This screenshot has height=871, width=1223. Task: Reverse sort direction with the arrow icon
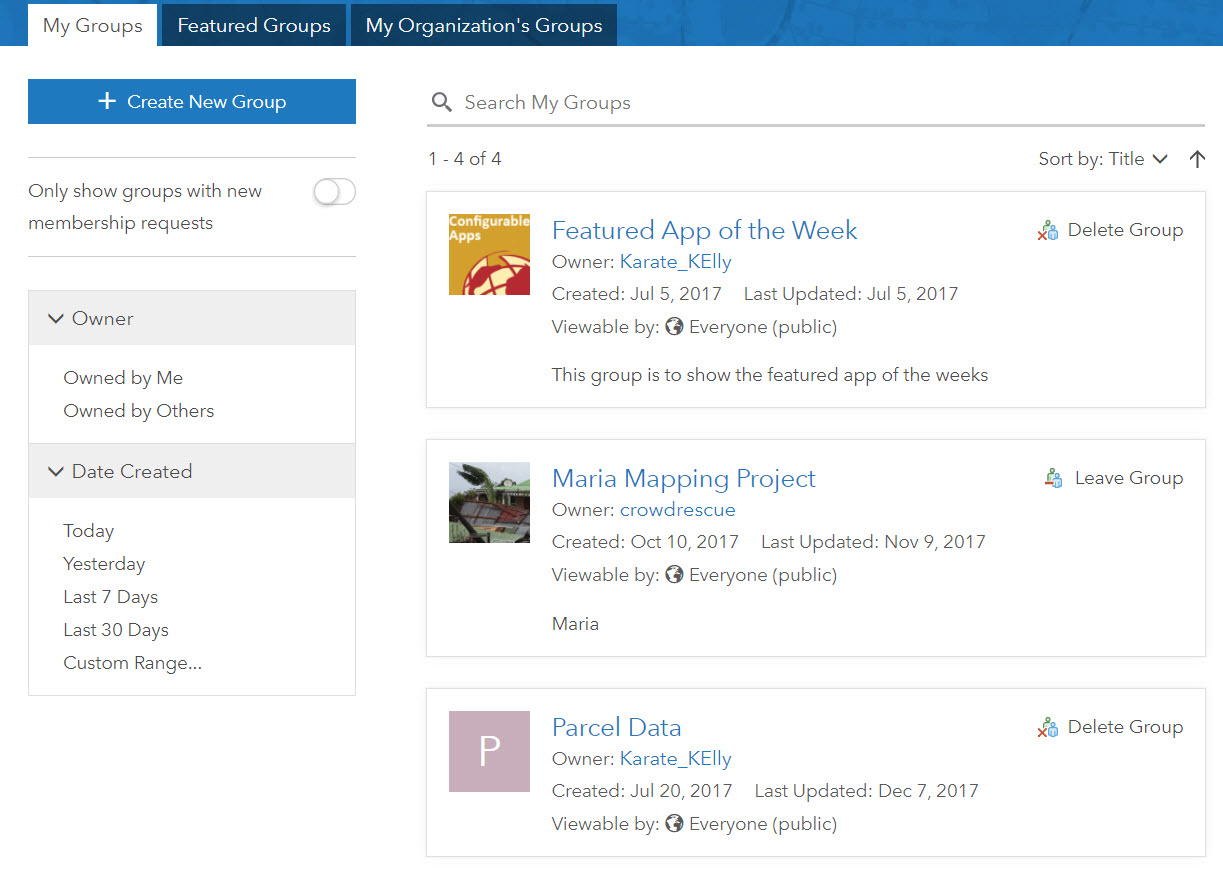[1197, 159]
